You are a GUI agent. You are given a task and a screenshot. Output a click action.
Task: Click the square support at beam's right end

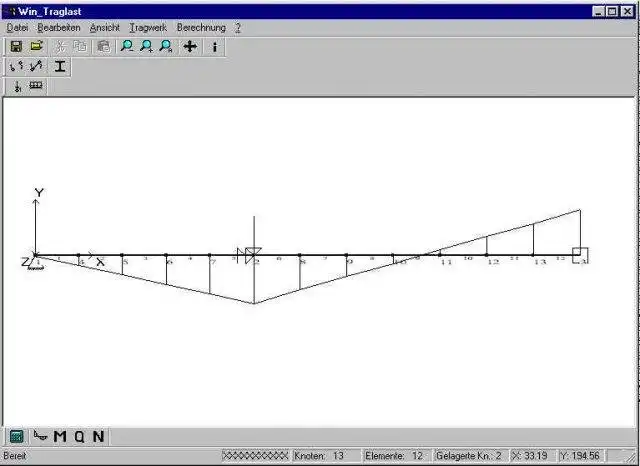click(x=580, y=255)
